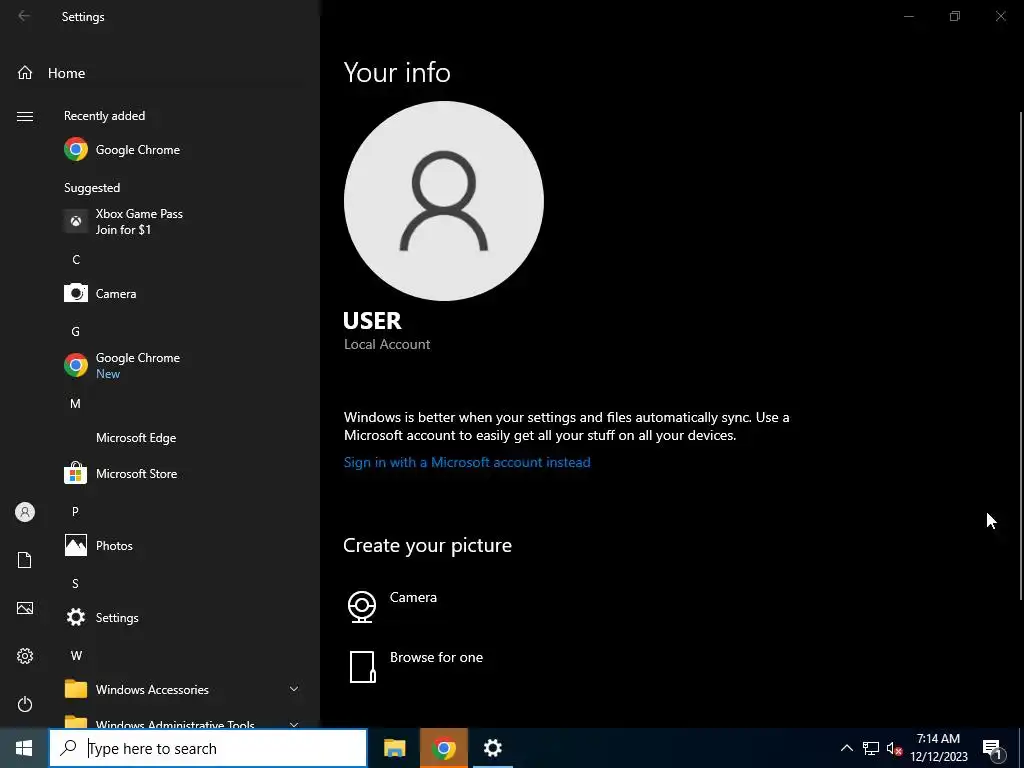Click Sign in with a Microsoft account instead
The image size is (1024, 768).
(x=467, y=462)
